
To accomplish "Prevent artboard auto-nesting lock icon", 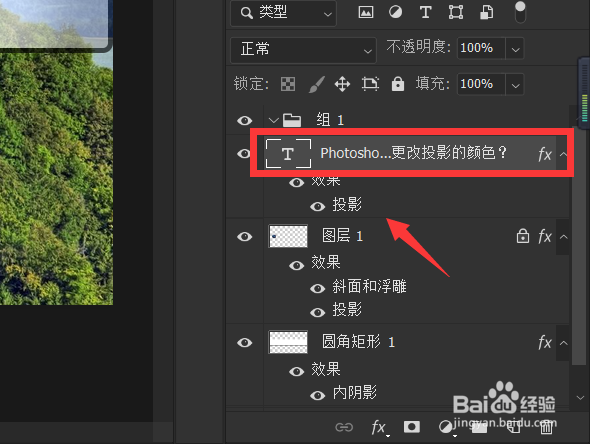I will pos(370,84).
